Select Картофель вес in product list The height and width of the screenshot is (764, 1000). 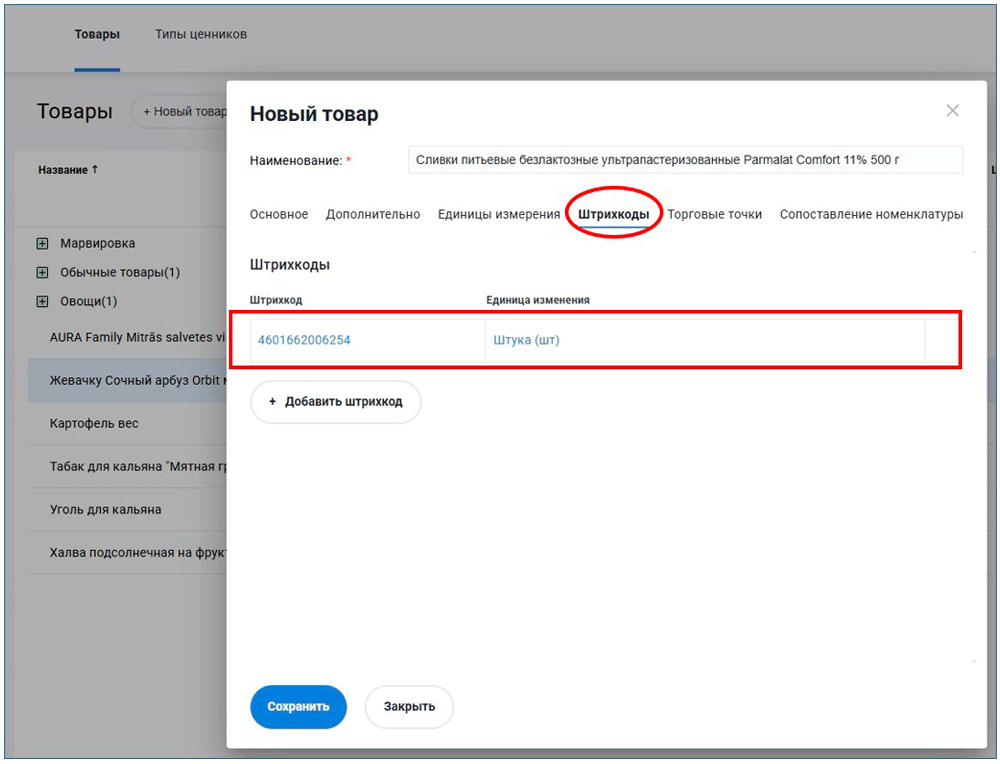click(x=94, y=423)
